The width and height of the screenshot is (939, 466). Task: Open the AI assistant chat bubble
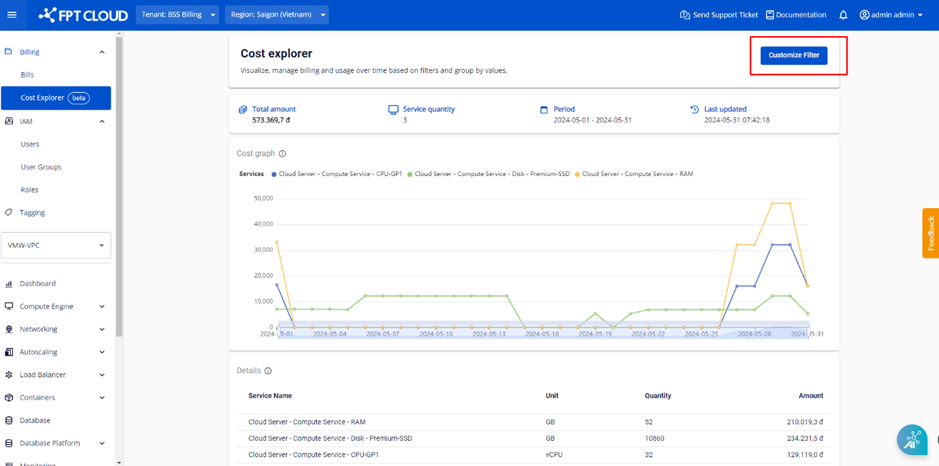[x=911, y=440]
